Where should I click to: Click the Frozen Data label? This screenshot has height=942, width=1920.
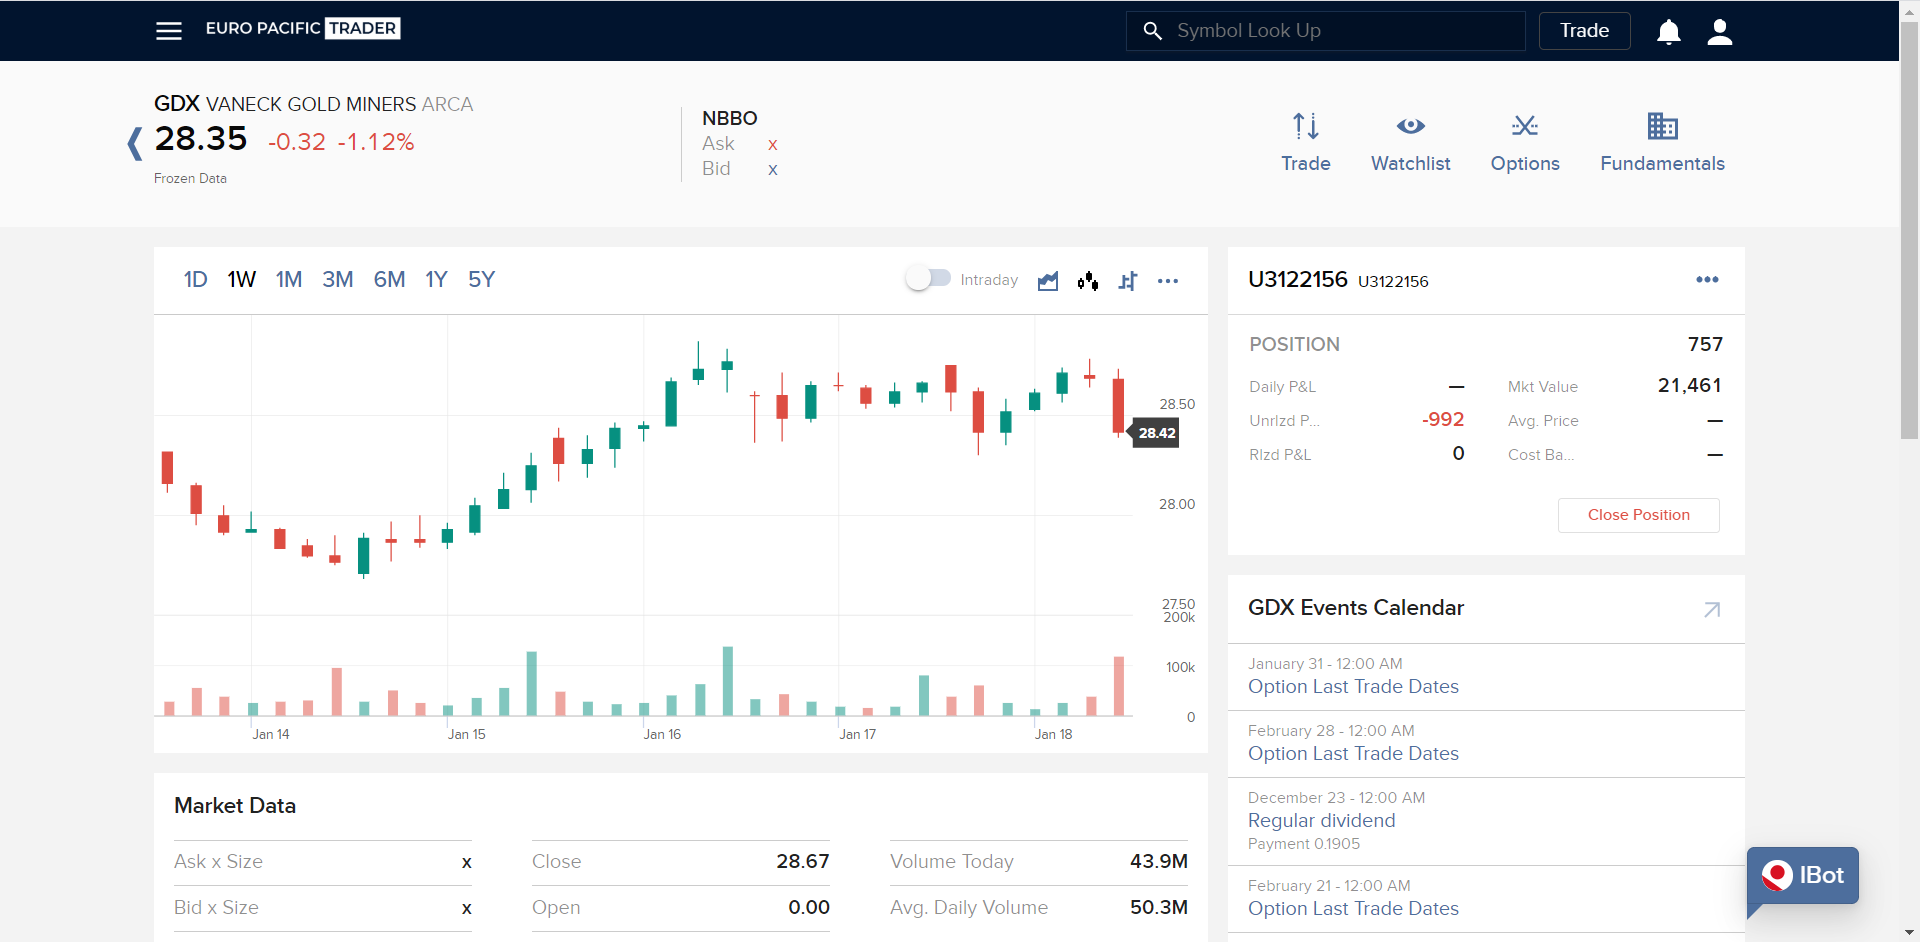[190, 179]
